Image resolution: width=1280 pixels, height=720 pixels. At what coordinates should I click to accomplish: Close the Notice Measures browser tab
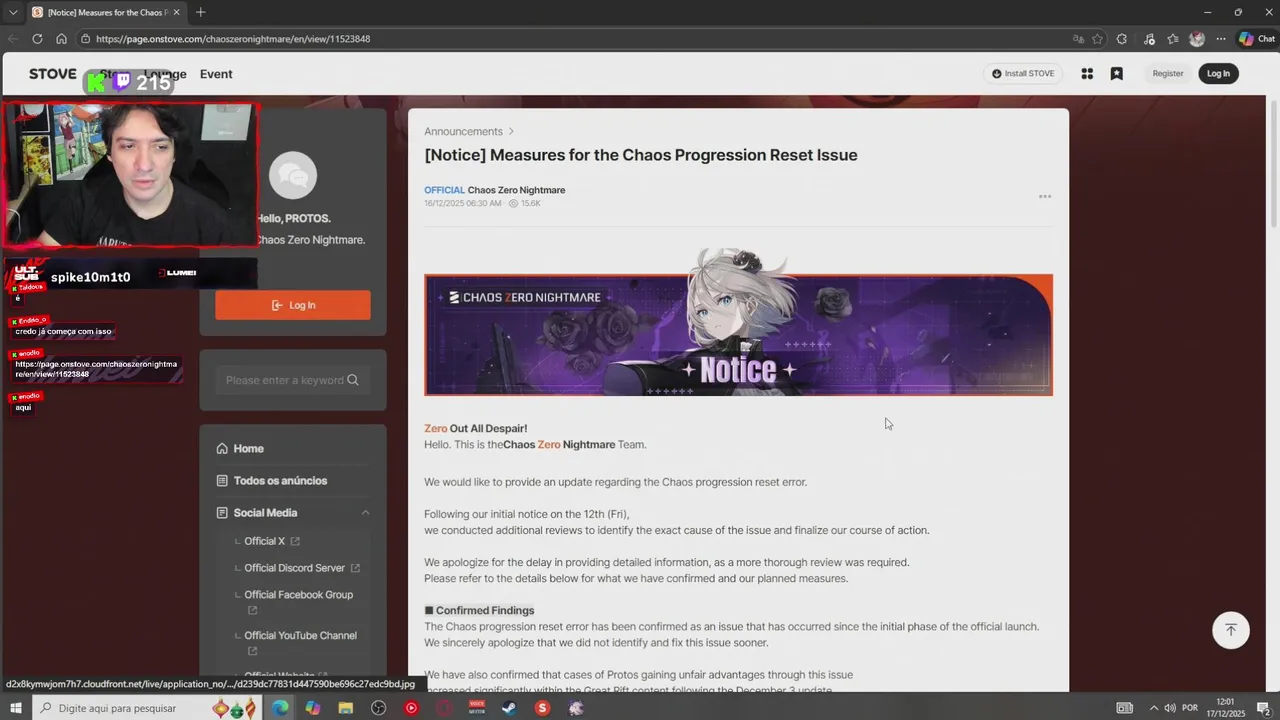177,12
